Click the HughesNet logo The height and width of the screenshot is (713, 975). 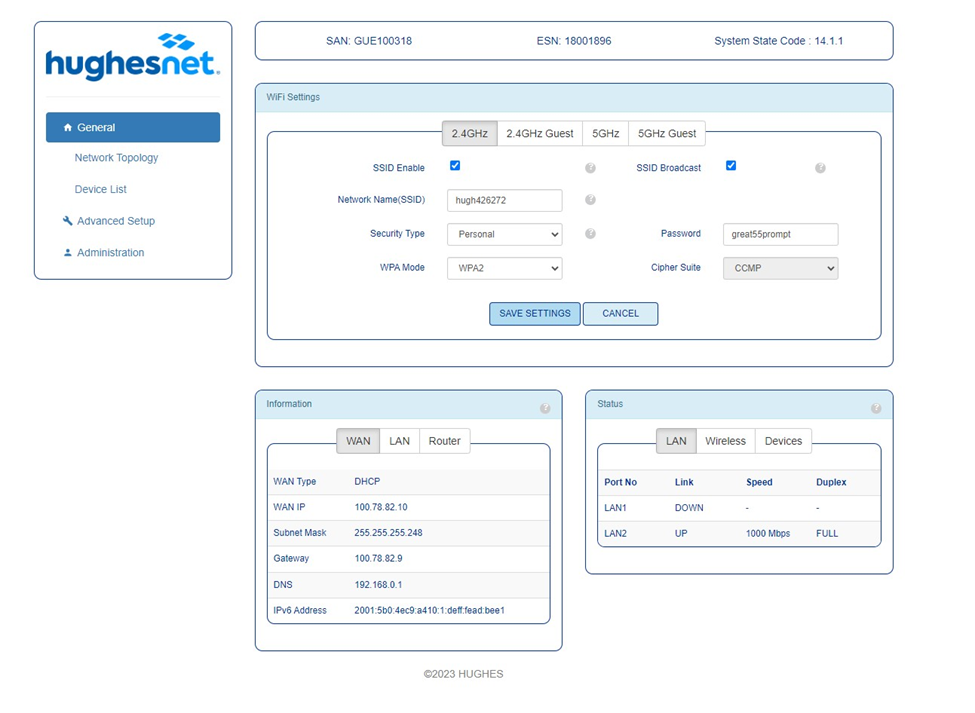point(132,57)
